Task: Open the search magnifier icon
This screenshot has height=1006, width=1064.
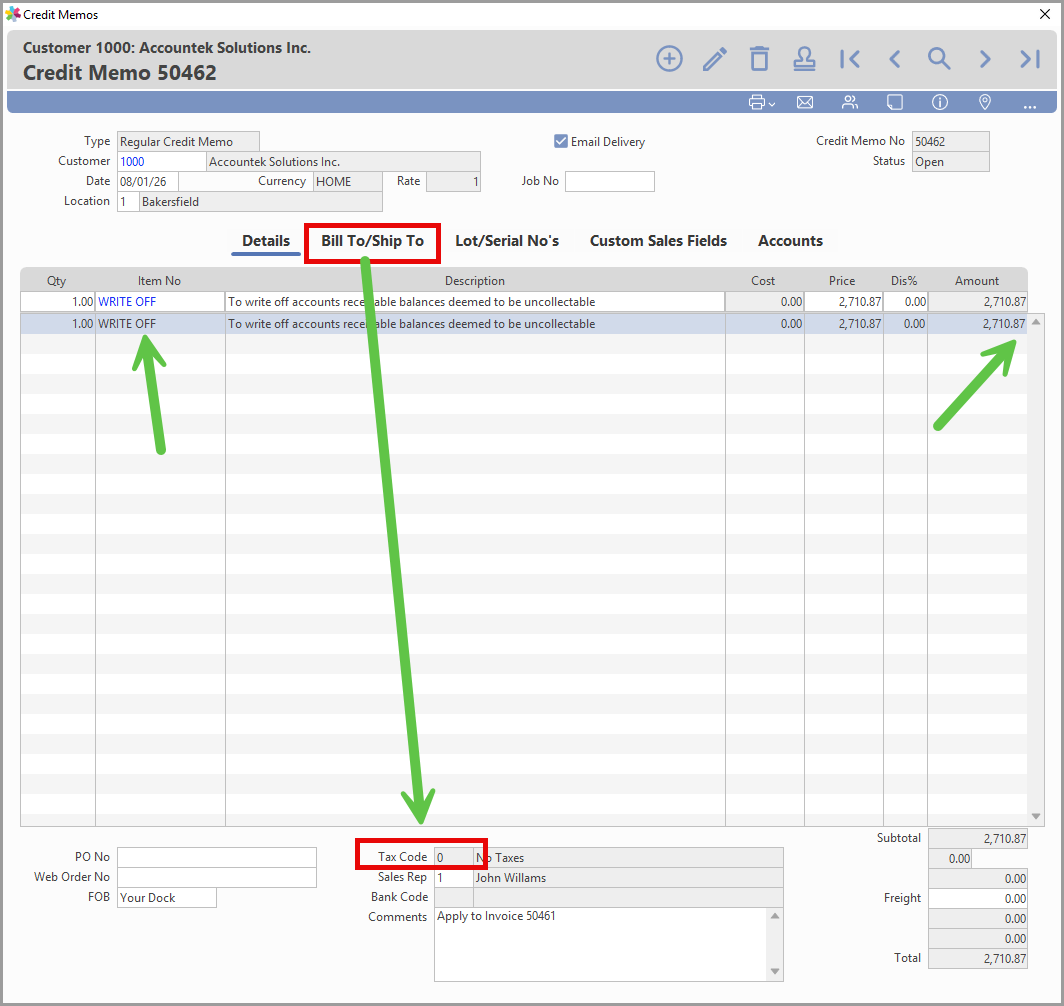Action: [x=939, y=59]
